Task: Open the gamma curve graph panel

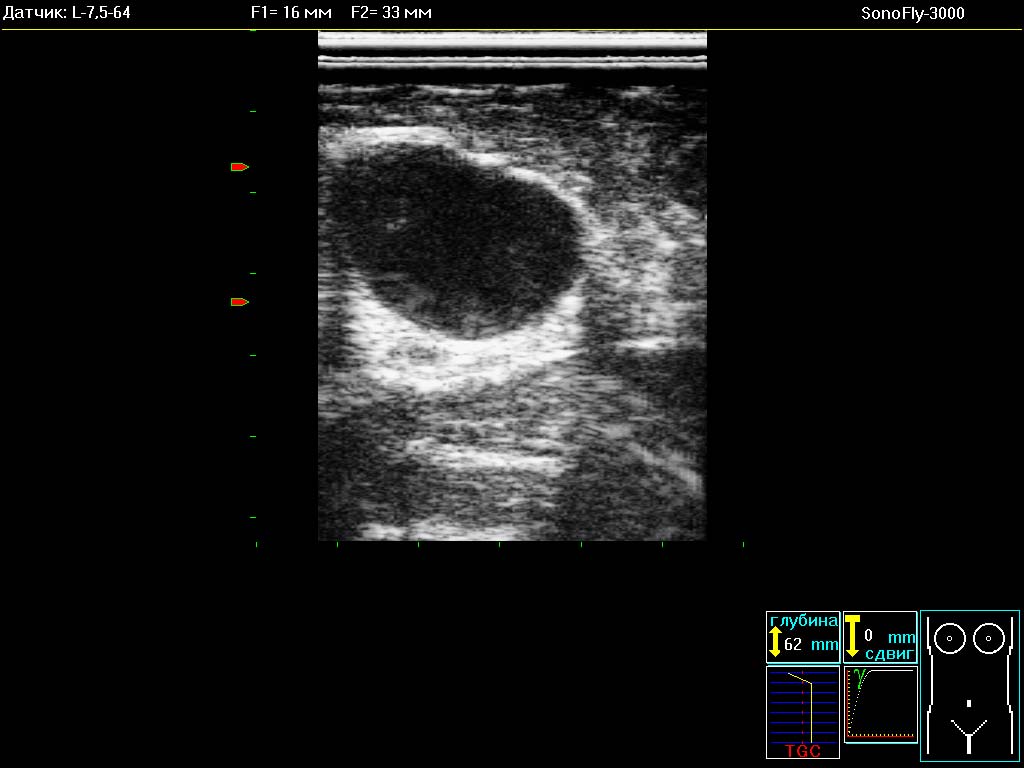Action: coord(880,704)
